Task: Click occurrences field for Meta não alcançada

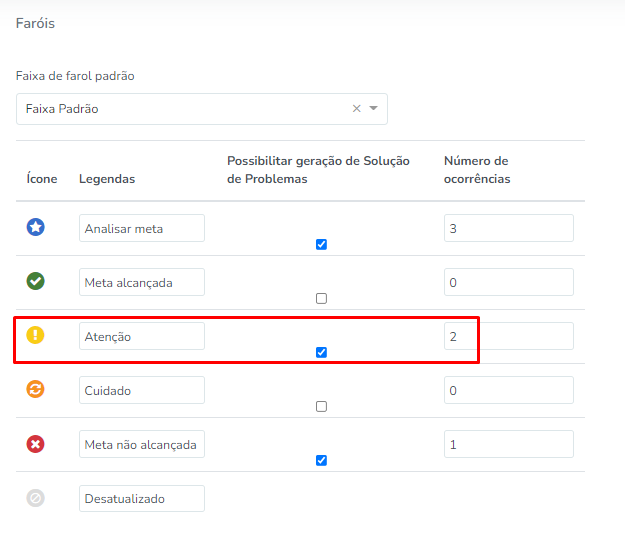Action: coord(508,444)
